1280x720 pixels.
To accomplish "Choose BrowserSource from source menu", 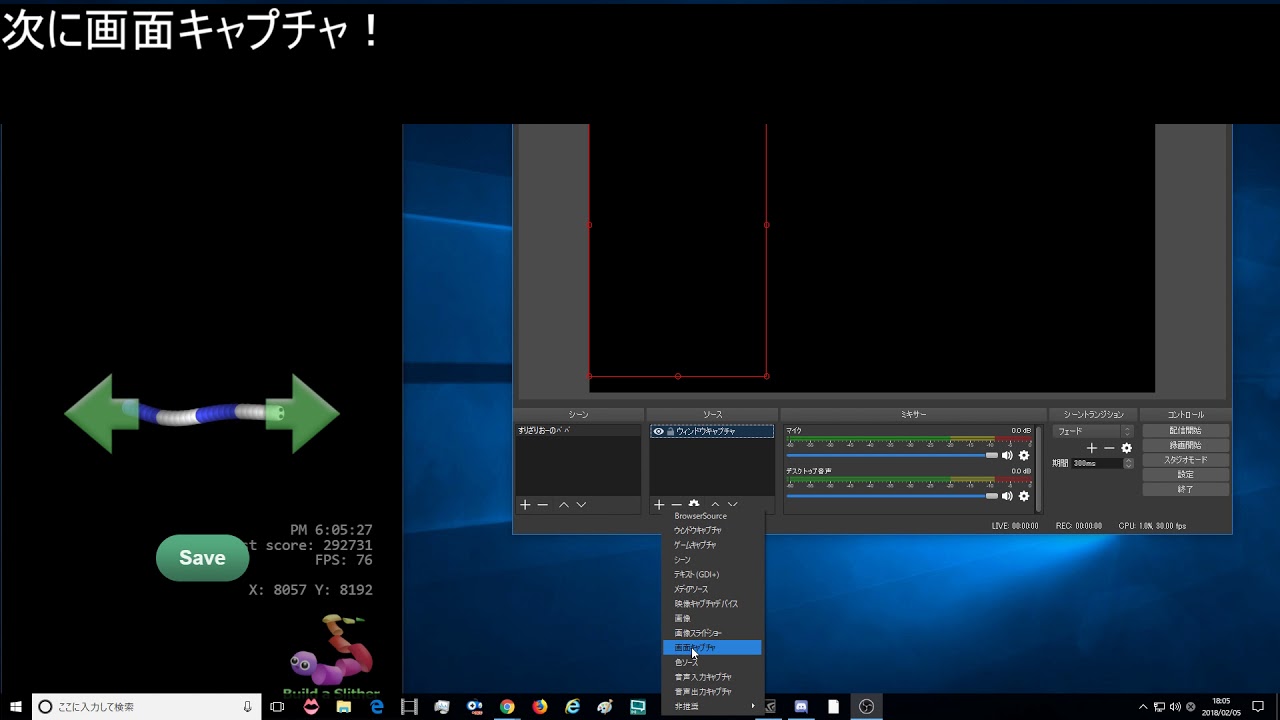I will (x=714, y=516).
